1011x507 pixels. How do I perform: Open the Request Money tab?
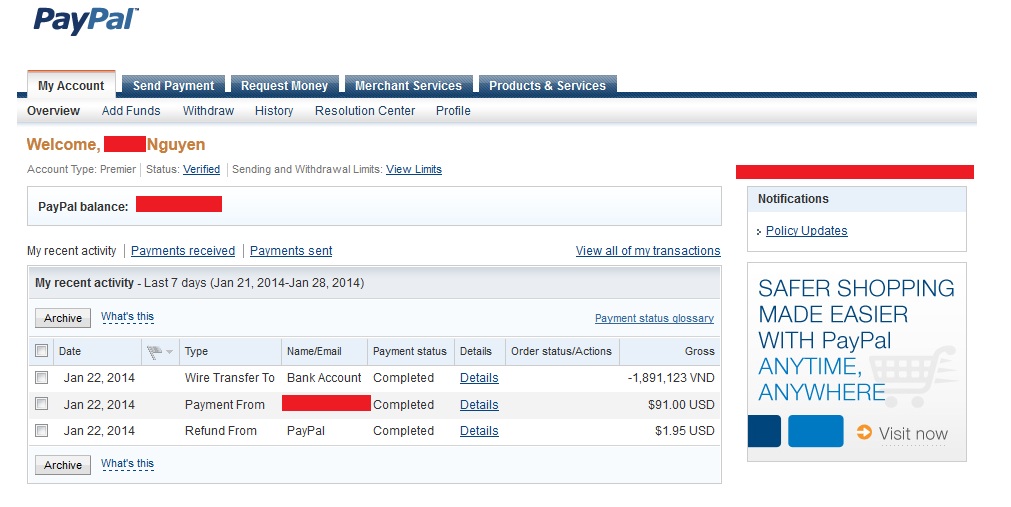284,85
